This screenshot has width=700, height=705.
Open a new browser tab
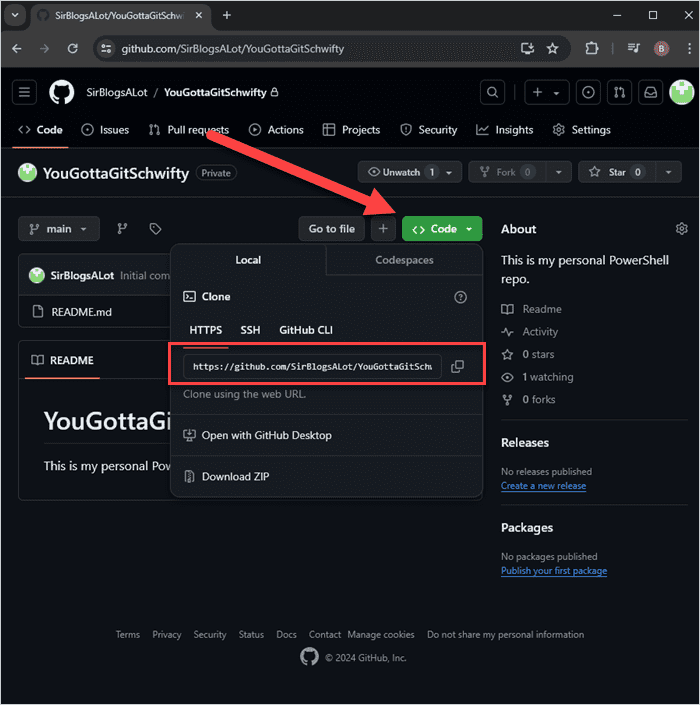coord(227,15)
